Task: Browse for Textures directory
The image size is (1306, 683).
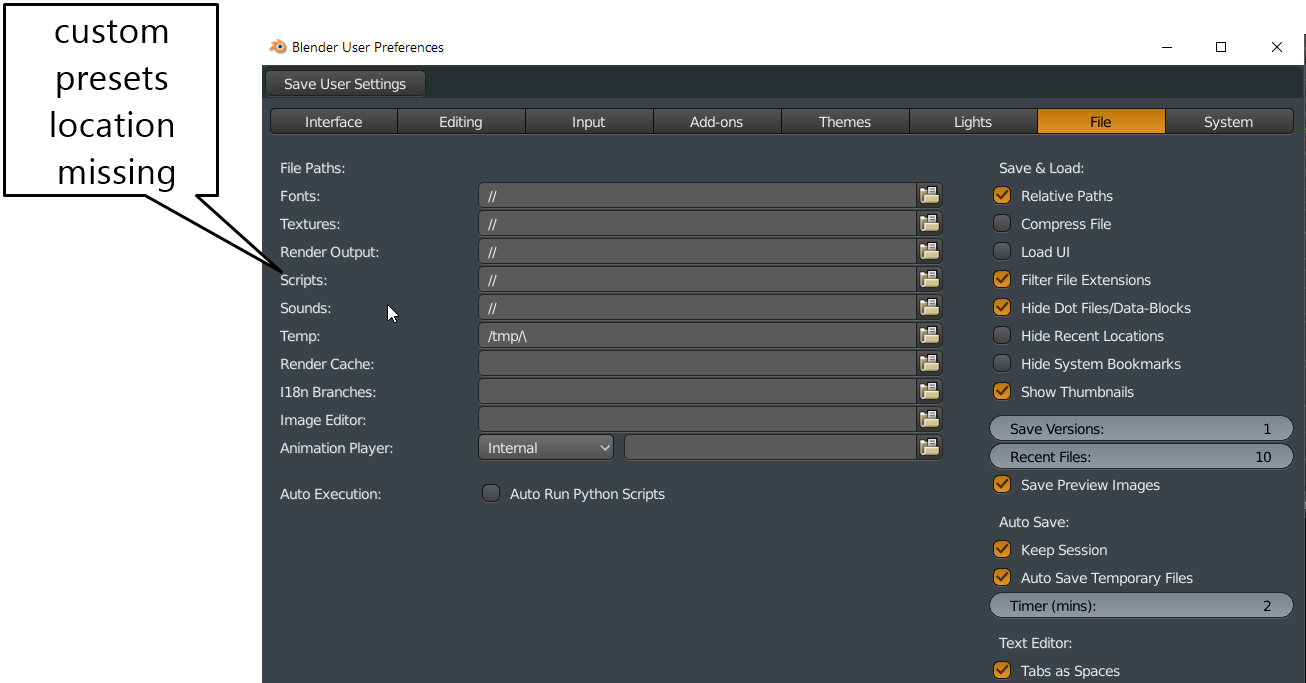Action: pos(930,224)
